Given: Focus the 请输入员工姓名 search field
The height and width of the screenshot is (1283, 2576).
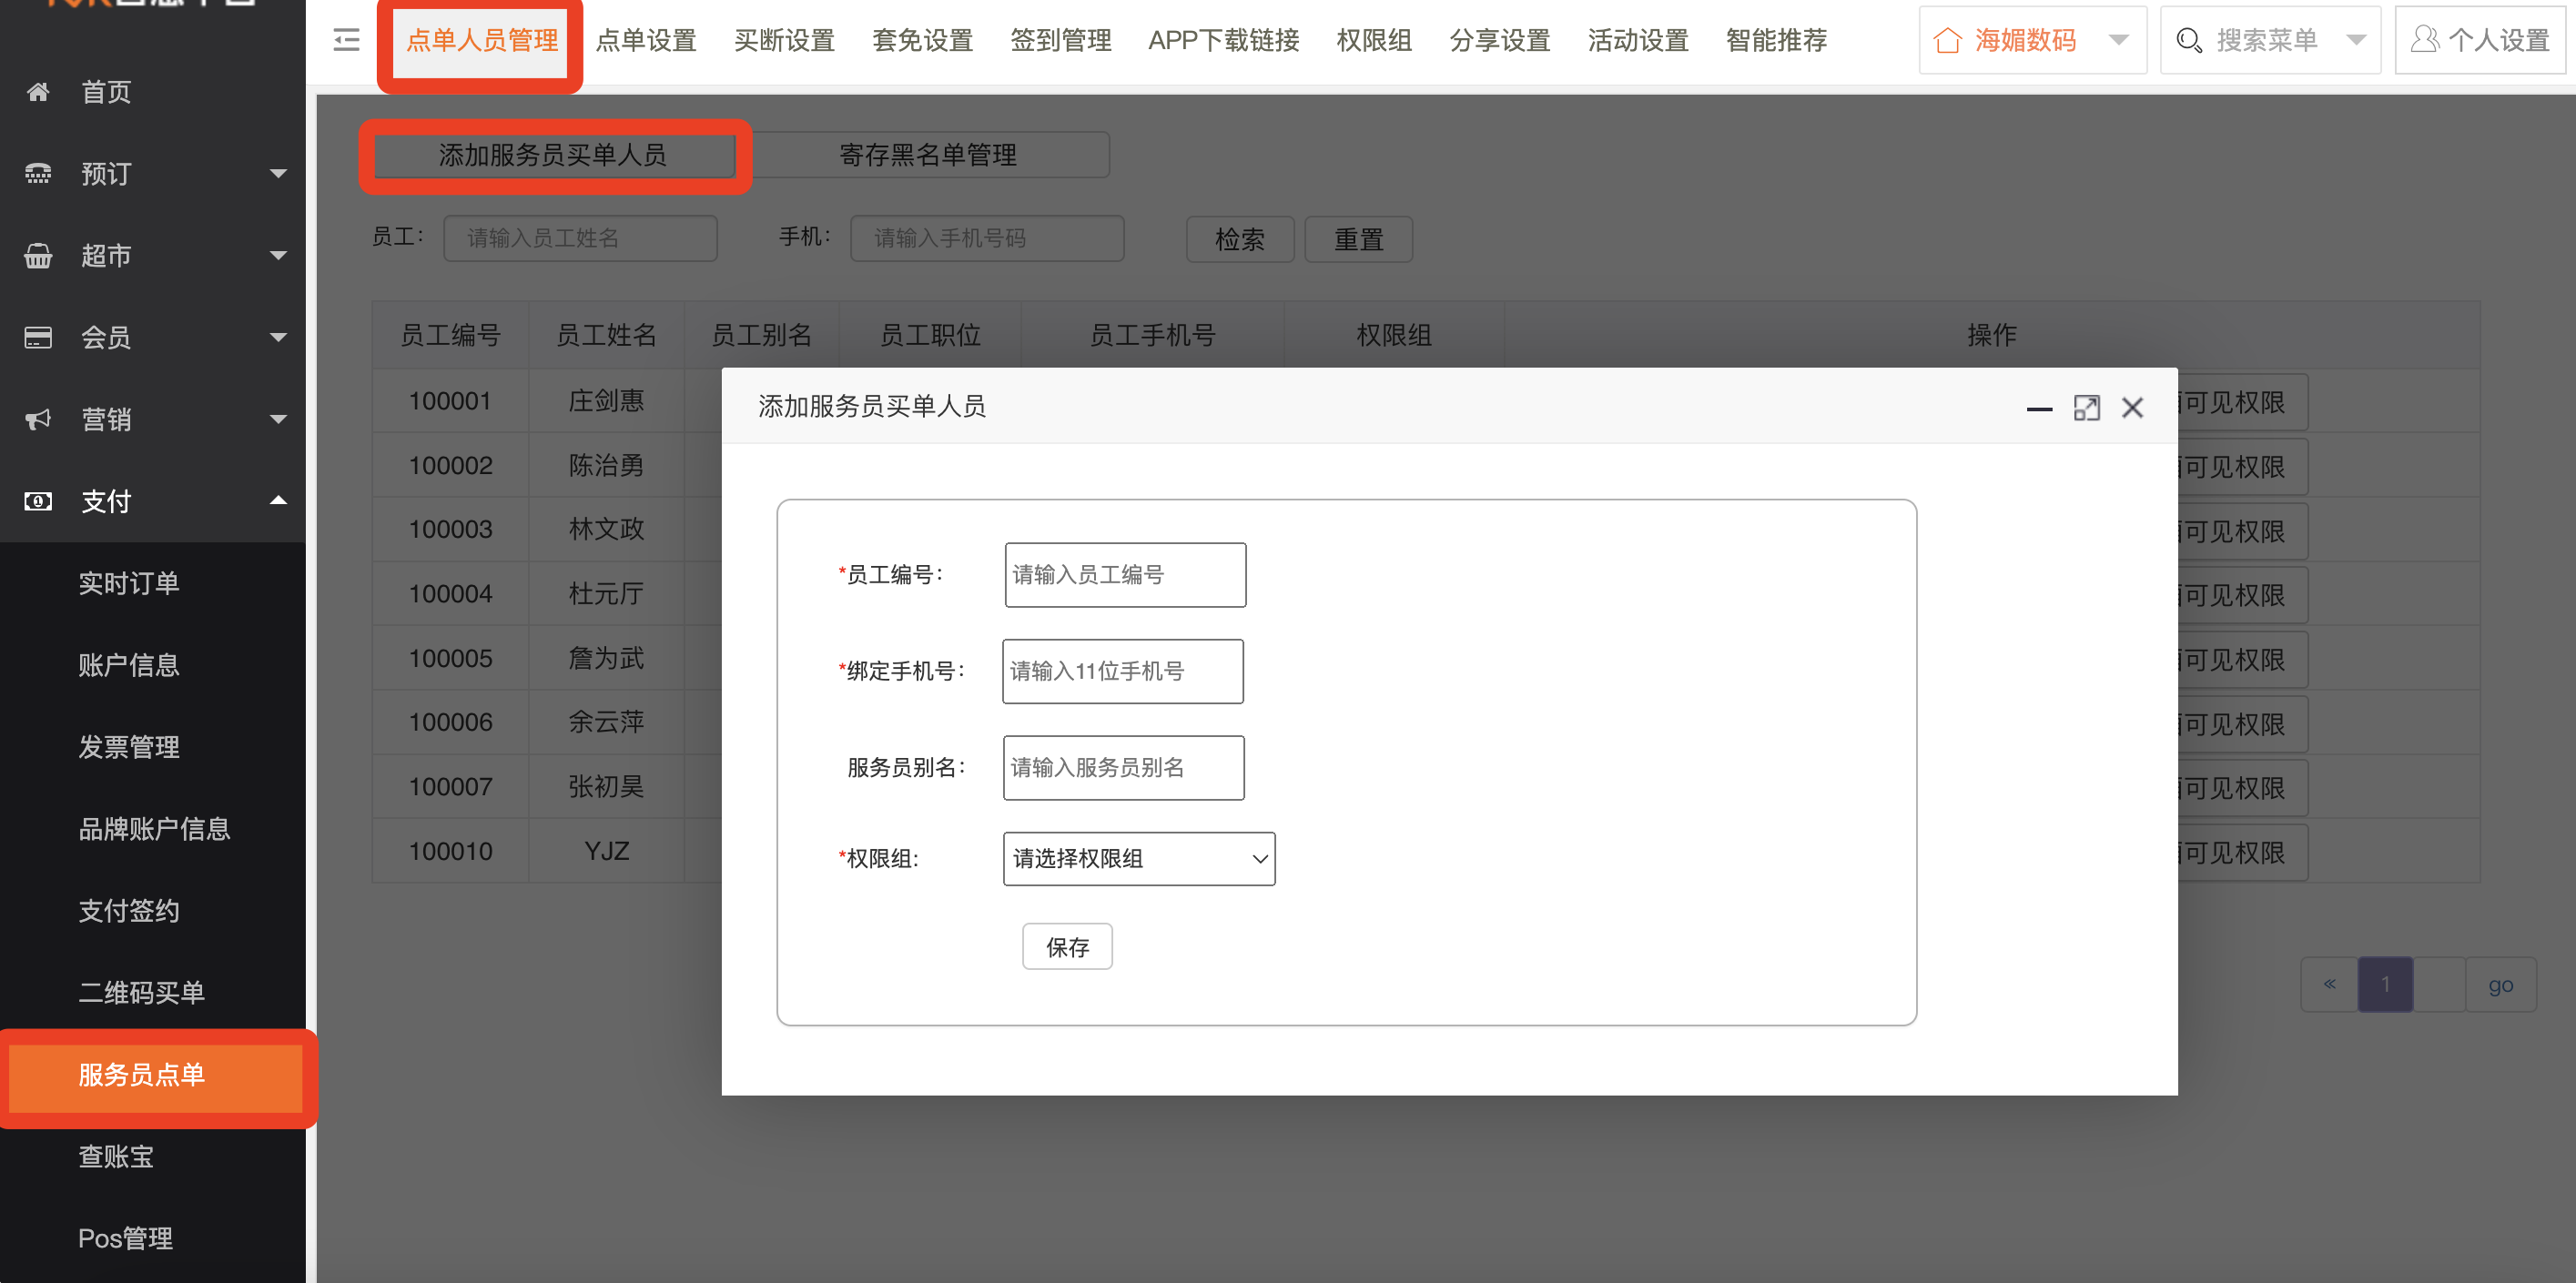Looking at the screenshot, I should tap(580, 238).
